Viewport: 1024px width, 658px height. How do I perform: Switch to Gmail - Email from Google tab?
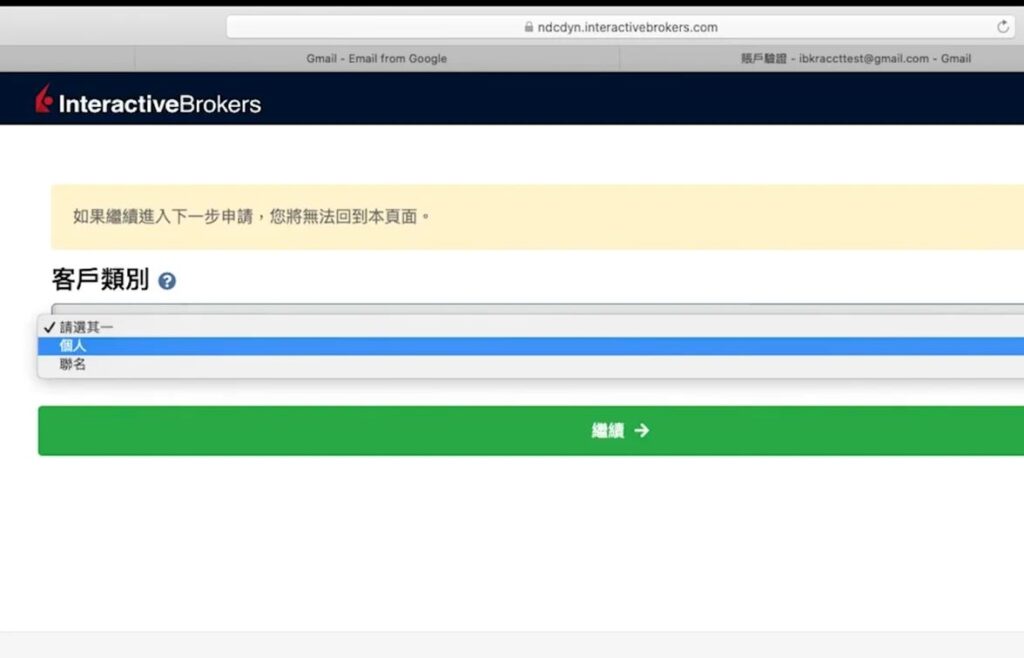[x=376, y=58]
